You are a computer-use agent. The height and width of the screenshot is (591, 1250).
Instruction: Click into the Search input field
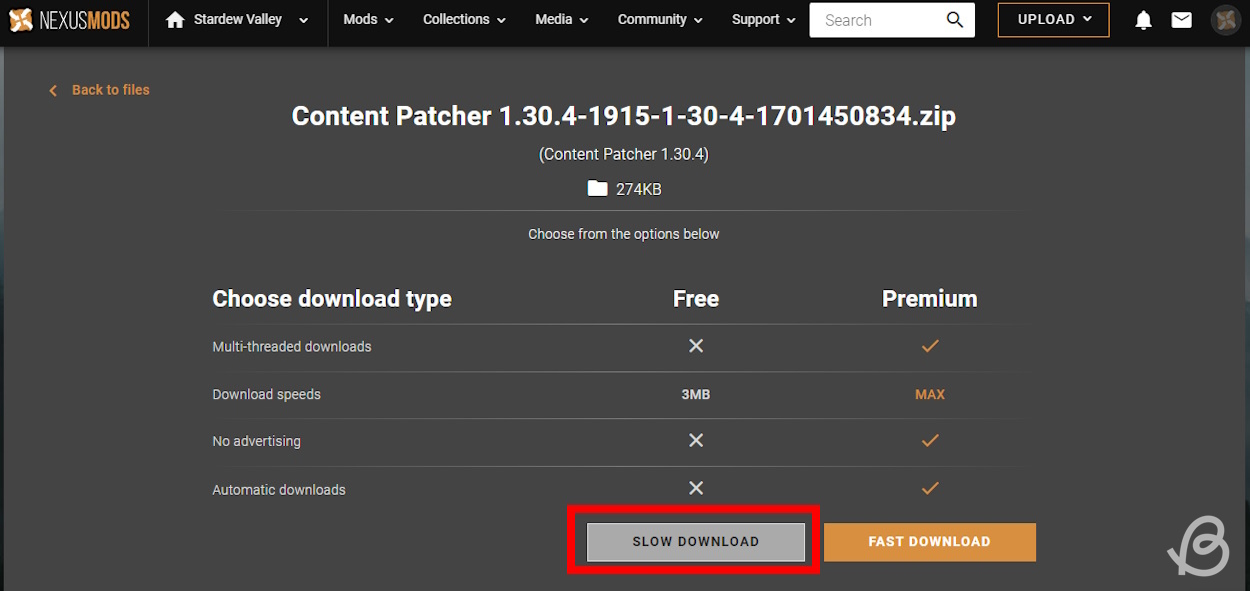(875, 20)
